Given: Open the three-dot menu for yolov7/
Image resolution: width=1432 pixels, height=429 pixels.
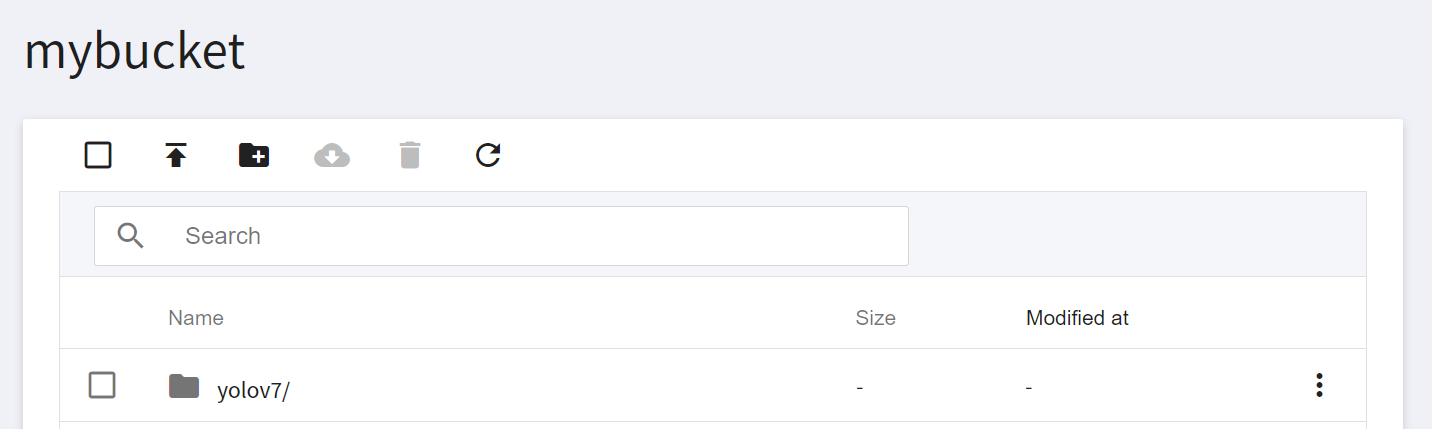Looking at the screenshot, I should (x=1319, y=385).
